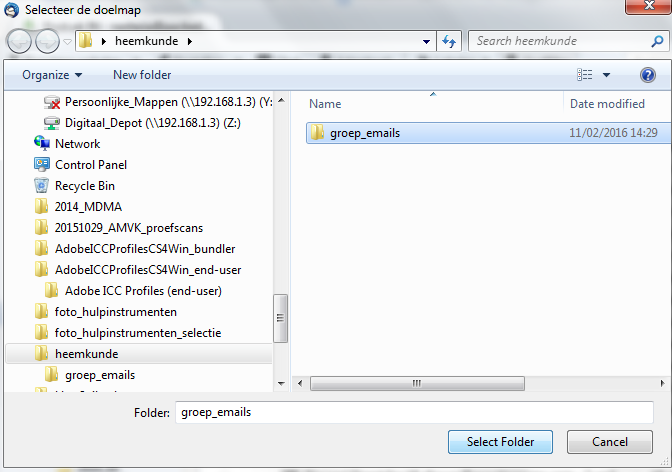Open the address bar history dropdown
Viewport: 672px width, 472px height.
point(426,41)
